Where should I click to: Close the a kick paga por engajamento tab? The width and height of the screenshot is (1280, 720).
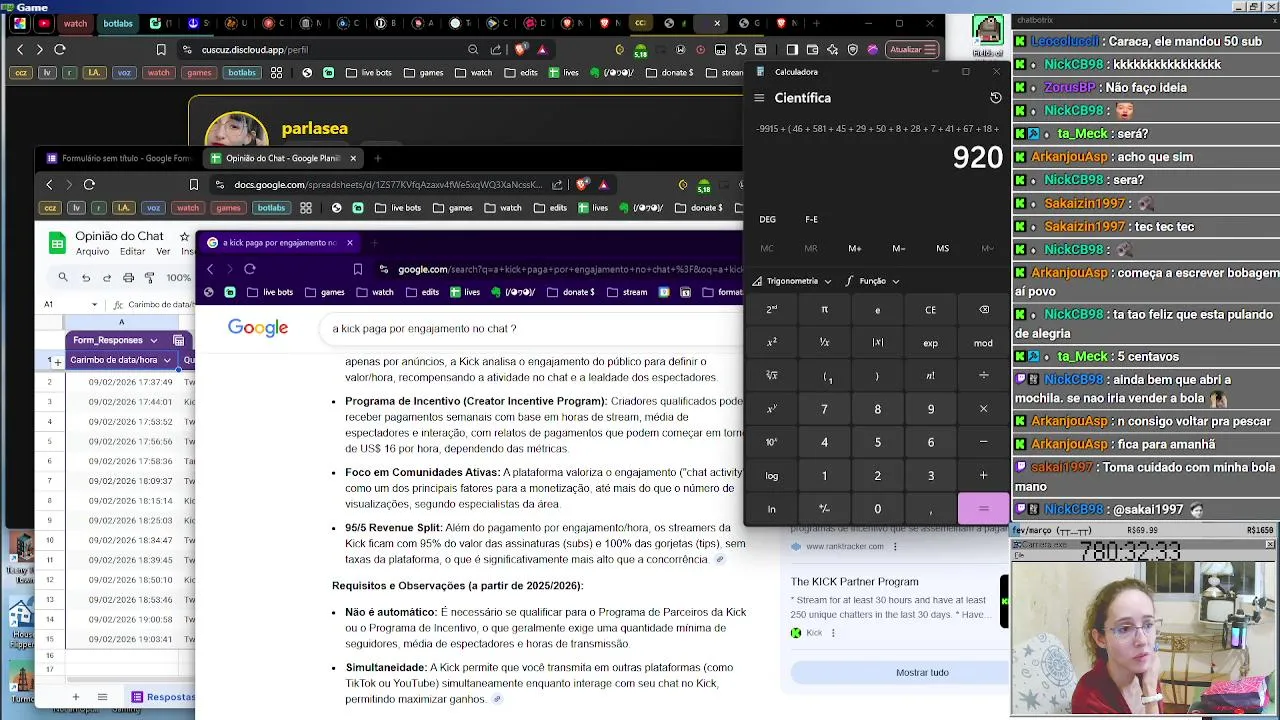[x=349, y=243]
